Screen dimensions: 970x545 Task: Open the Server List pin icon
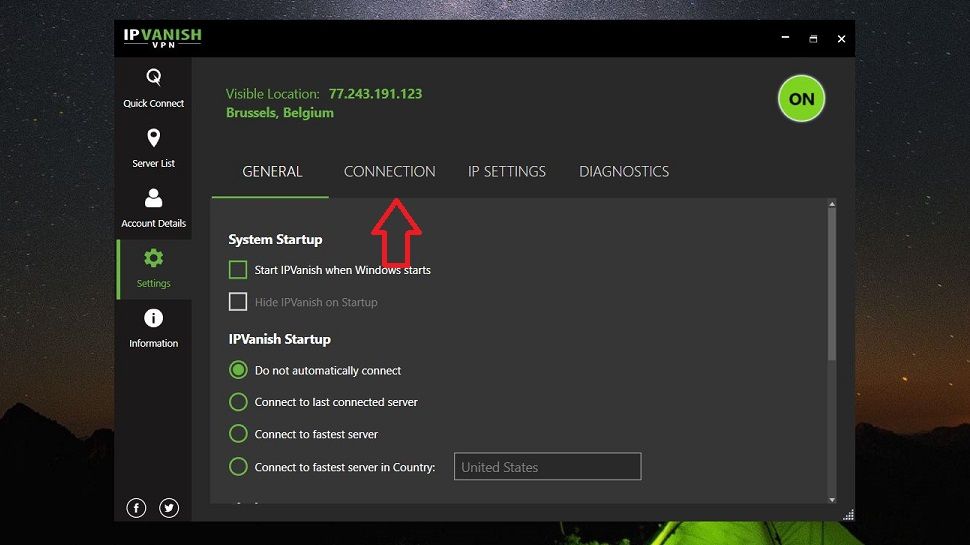pyautogui.click(x=153, y=138)
